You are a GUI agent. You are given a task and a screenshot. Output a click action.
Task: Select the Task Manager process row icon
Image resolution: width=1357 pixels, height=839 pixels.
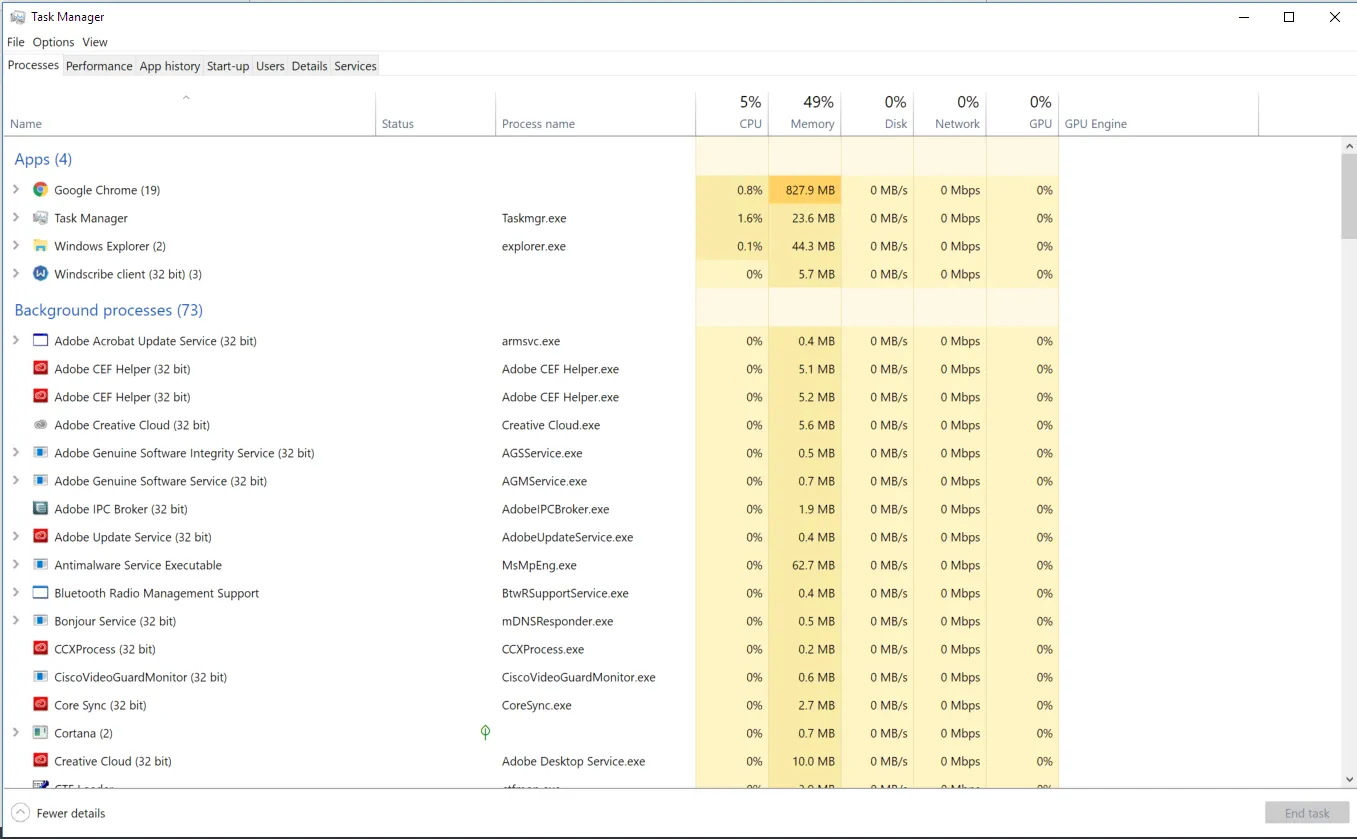(x=40, y=218)
